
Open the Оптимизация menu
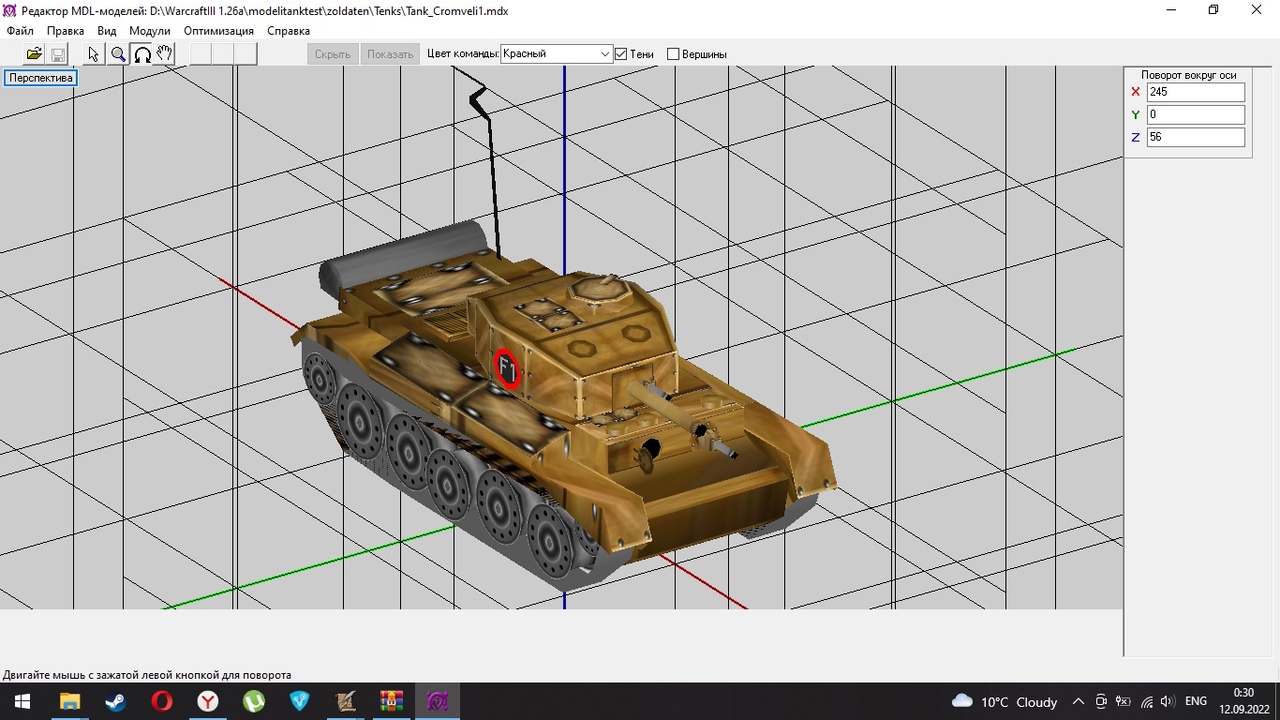(x=219, y=31)
